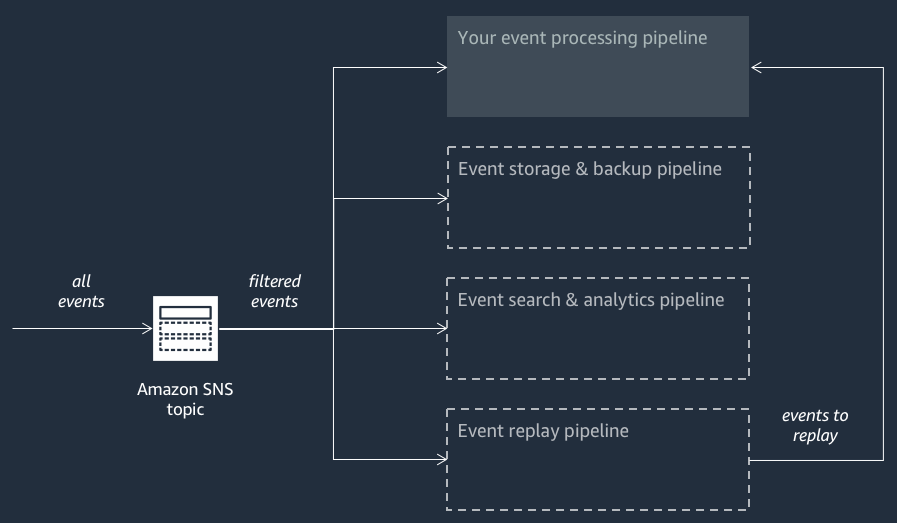The height and width of the screenshot is (523, 897).
Task: Click the vertical return line at far right
Action: [883, 260]
